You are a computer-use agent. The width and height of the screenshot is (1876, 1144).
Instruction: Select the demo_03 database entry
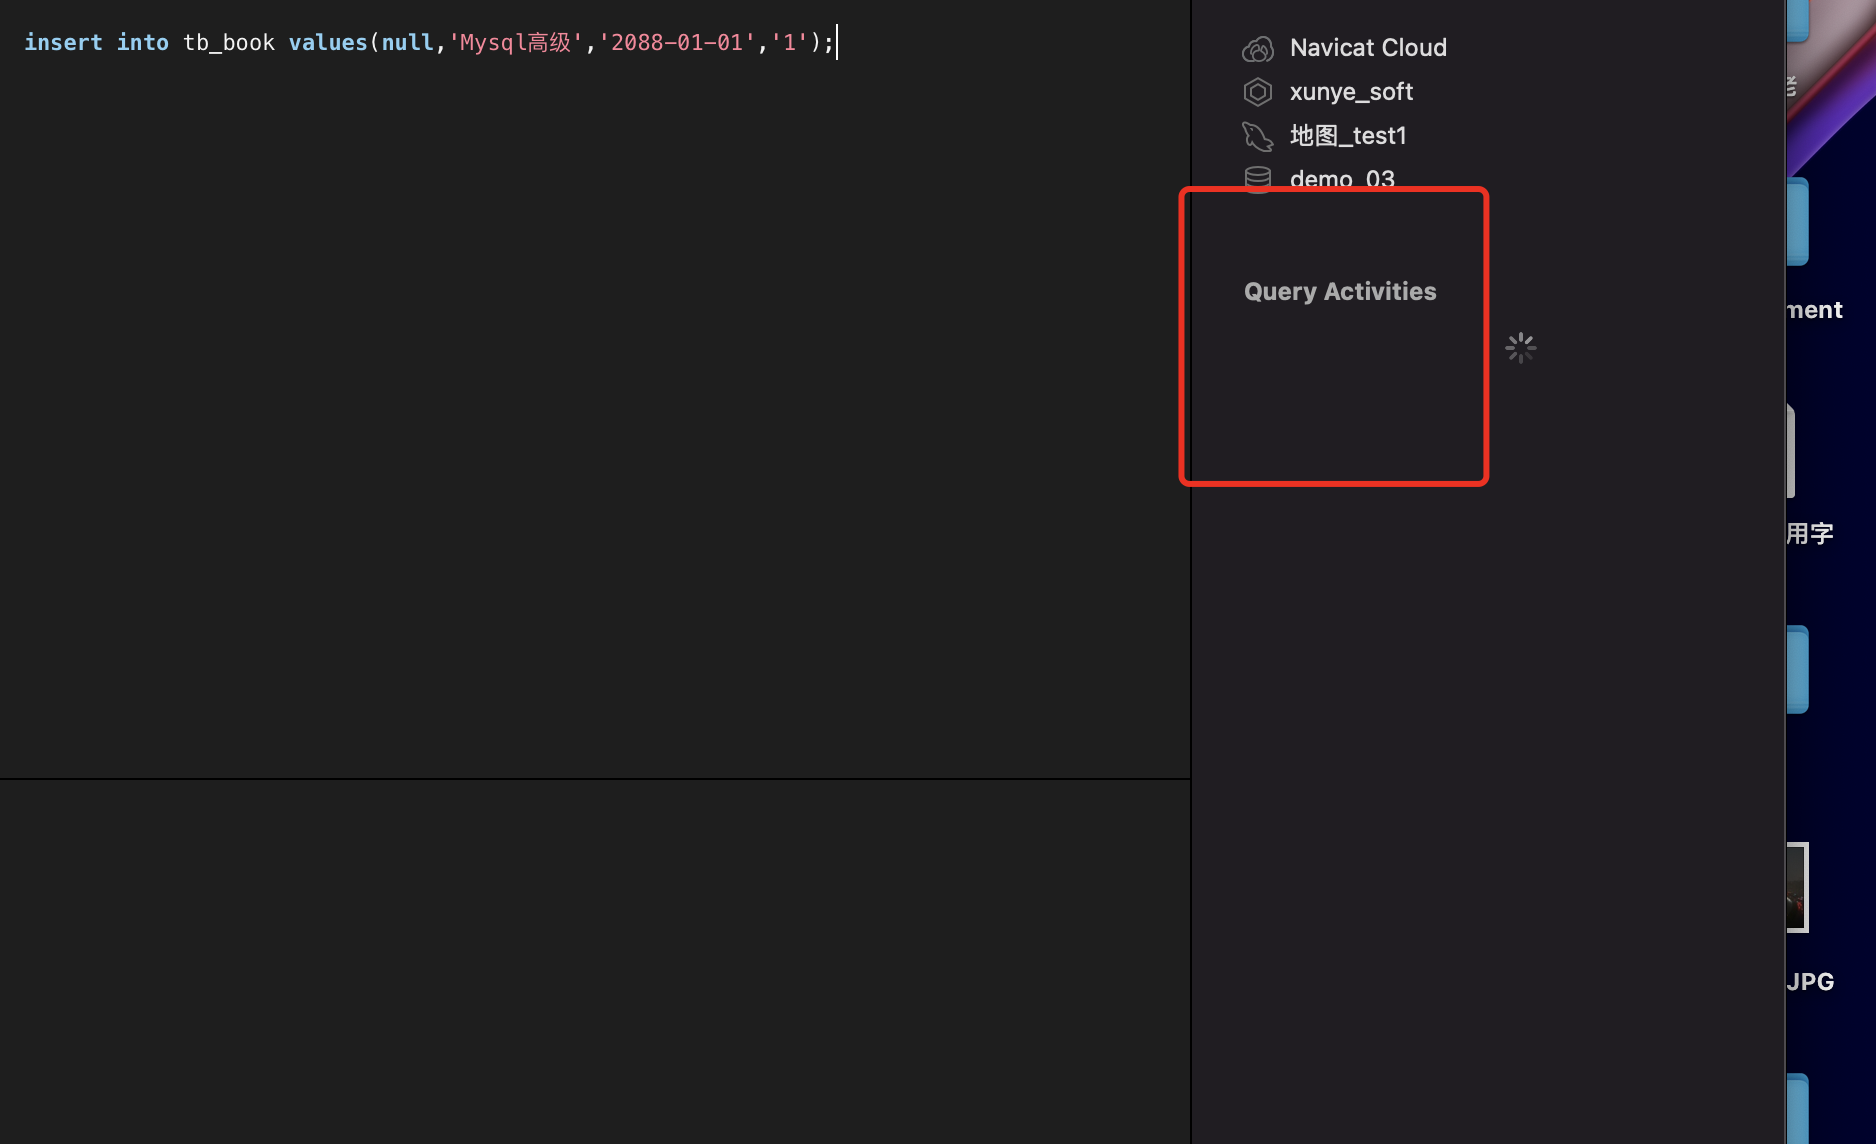click(x=1342, y=179)
